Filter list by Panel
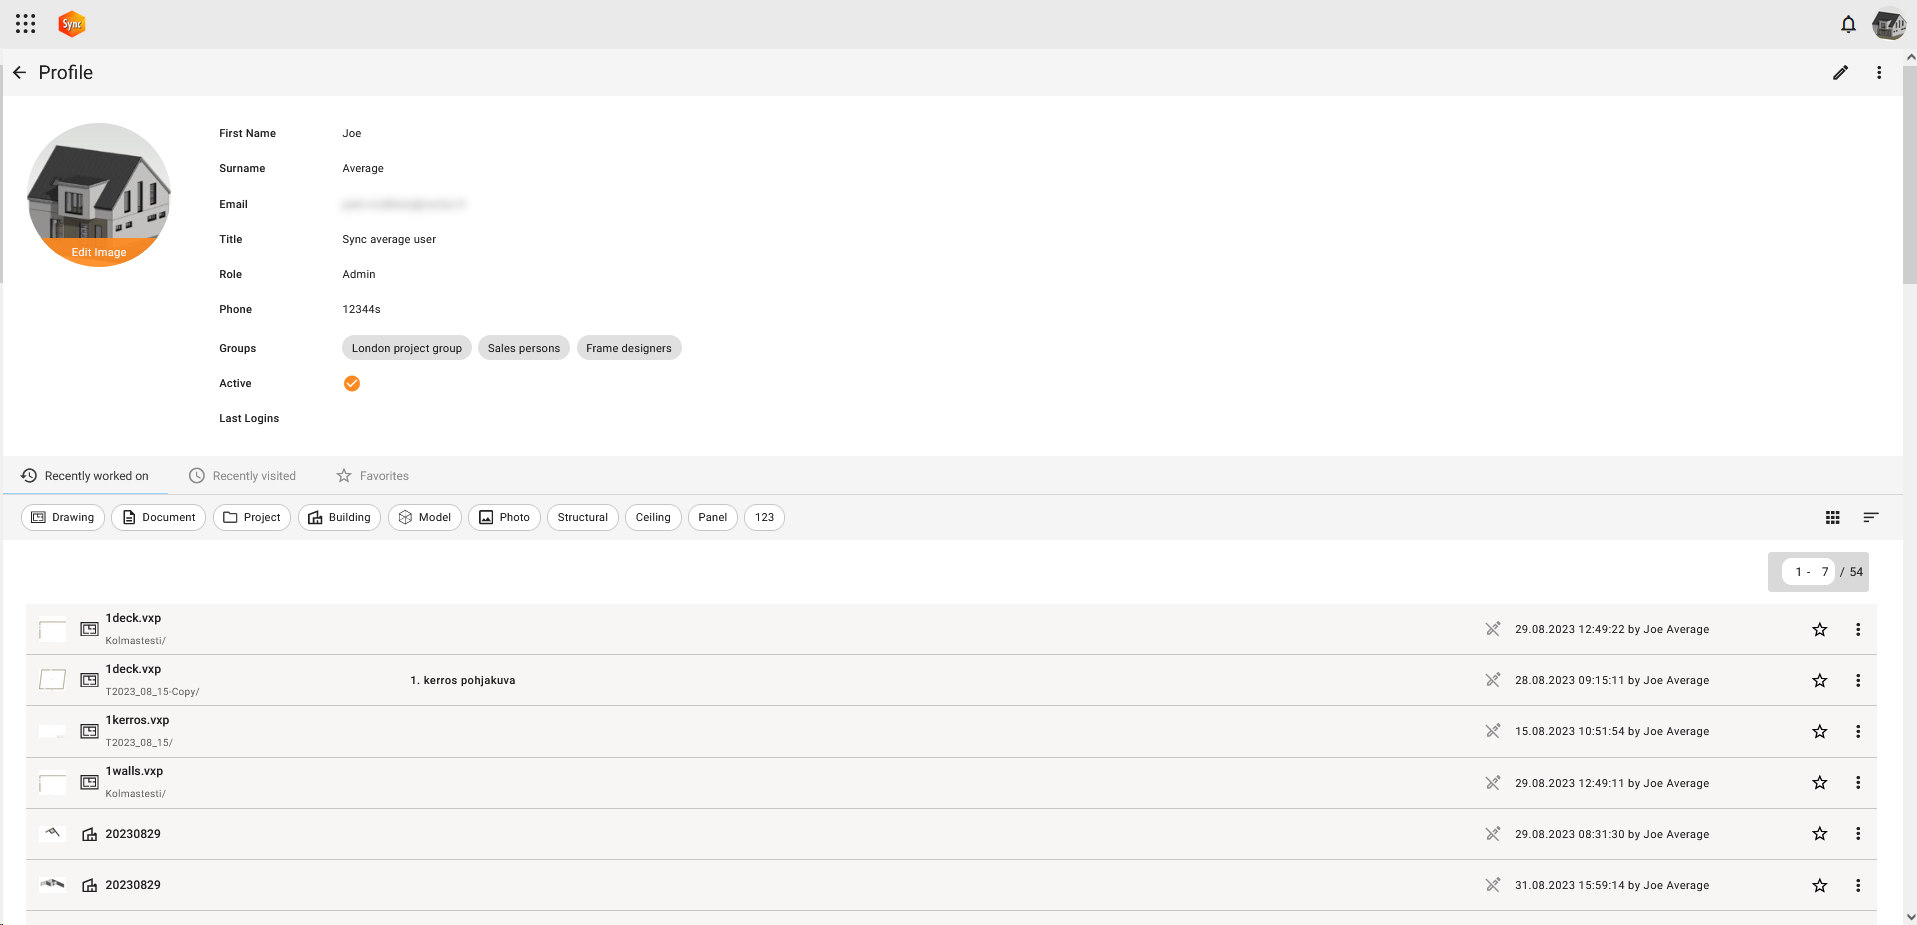Viewport: 1917px width, 925px height. (x=713, y=517)
